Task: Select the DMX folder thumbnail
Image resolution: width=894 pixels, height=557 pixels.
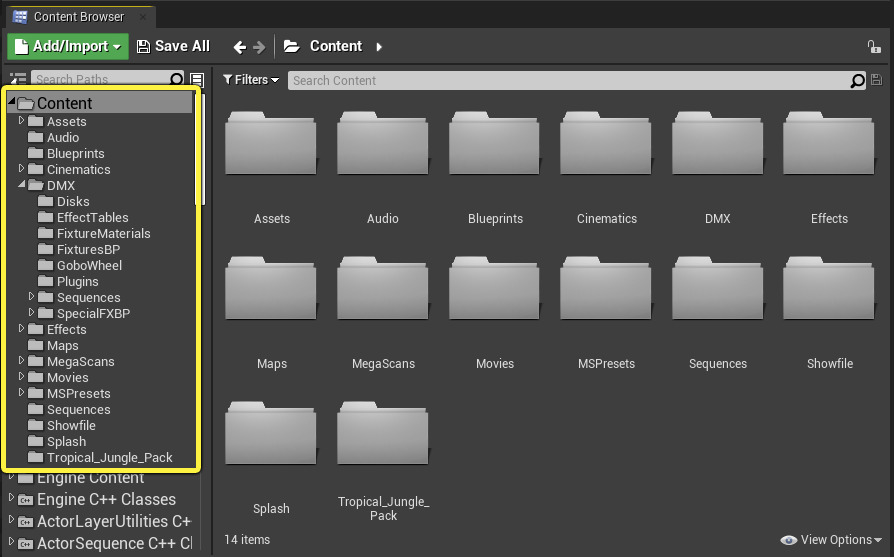Action: (x=717, y=144)
